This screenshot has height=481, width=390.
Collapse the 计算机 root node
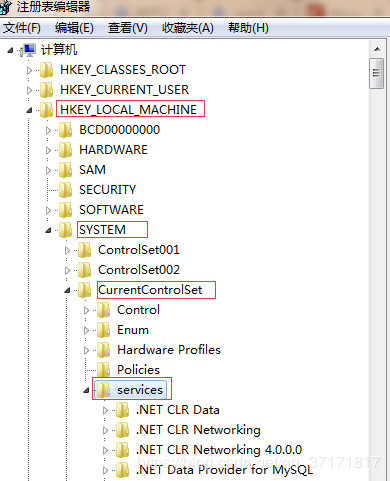coord(10,50)
